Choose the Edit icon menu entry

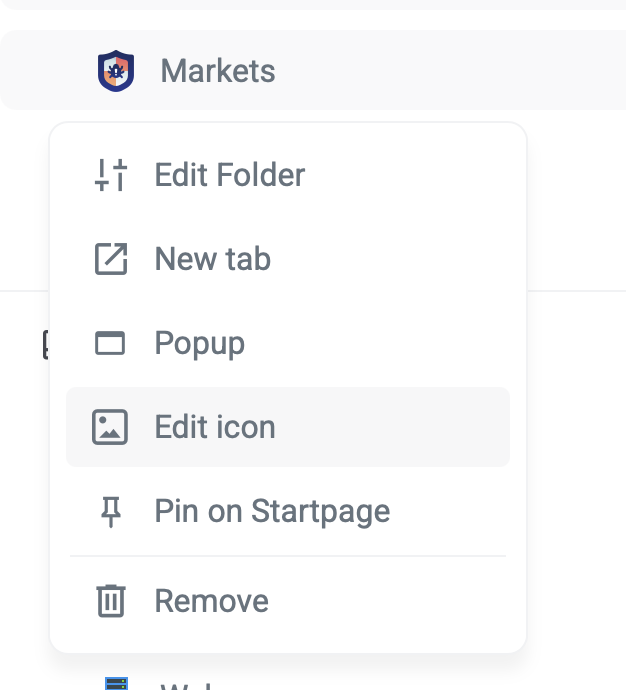(x=215, y=427)
